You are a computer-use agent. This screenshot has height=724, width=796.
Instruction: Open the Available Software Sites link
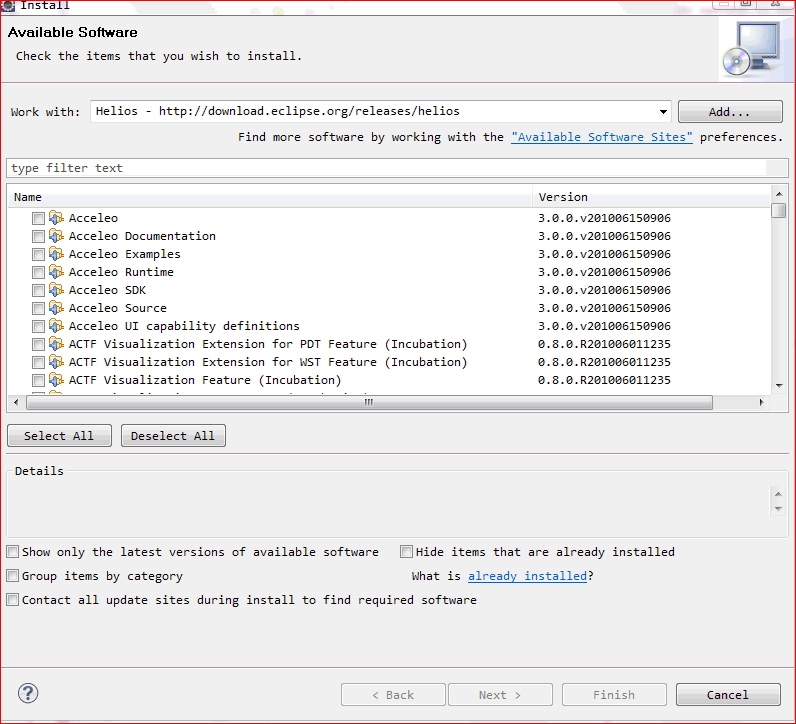[602, 137]
